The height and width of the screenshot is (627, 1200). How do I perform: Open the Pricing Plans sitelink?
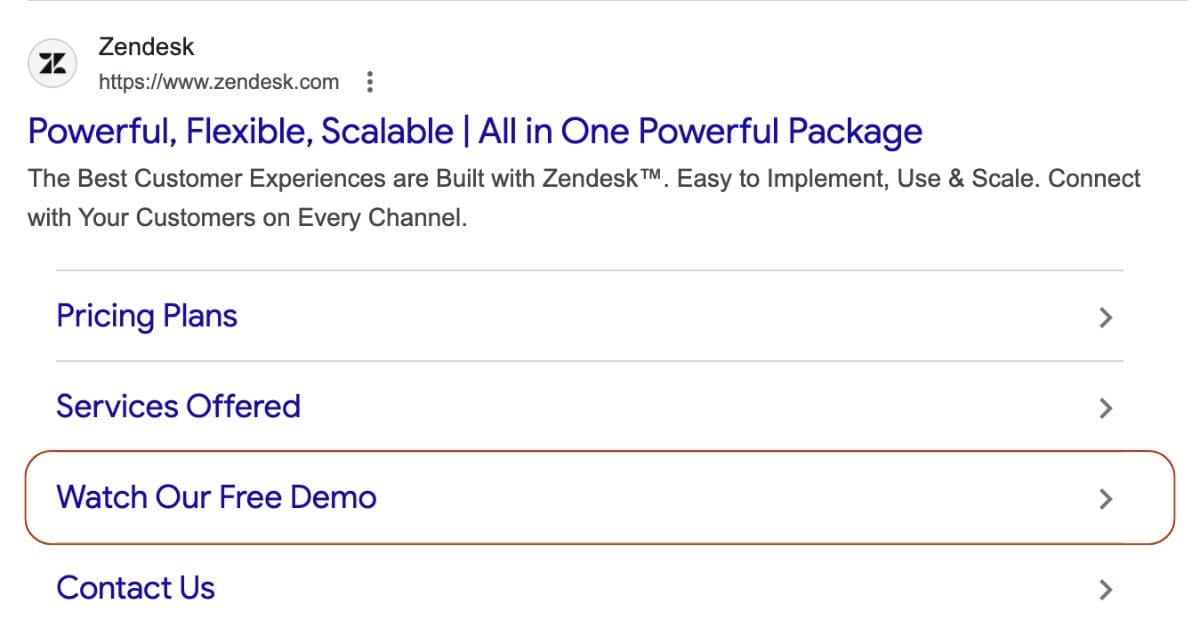click(147, 316)
